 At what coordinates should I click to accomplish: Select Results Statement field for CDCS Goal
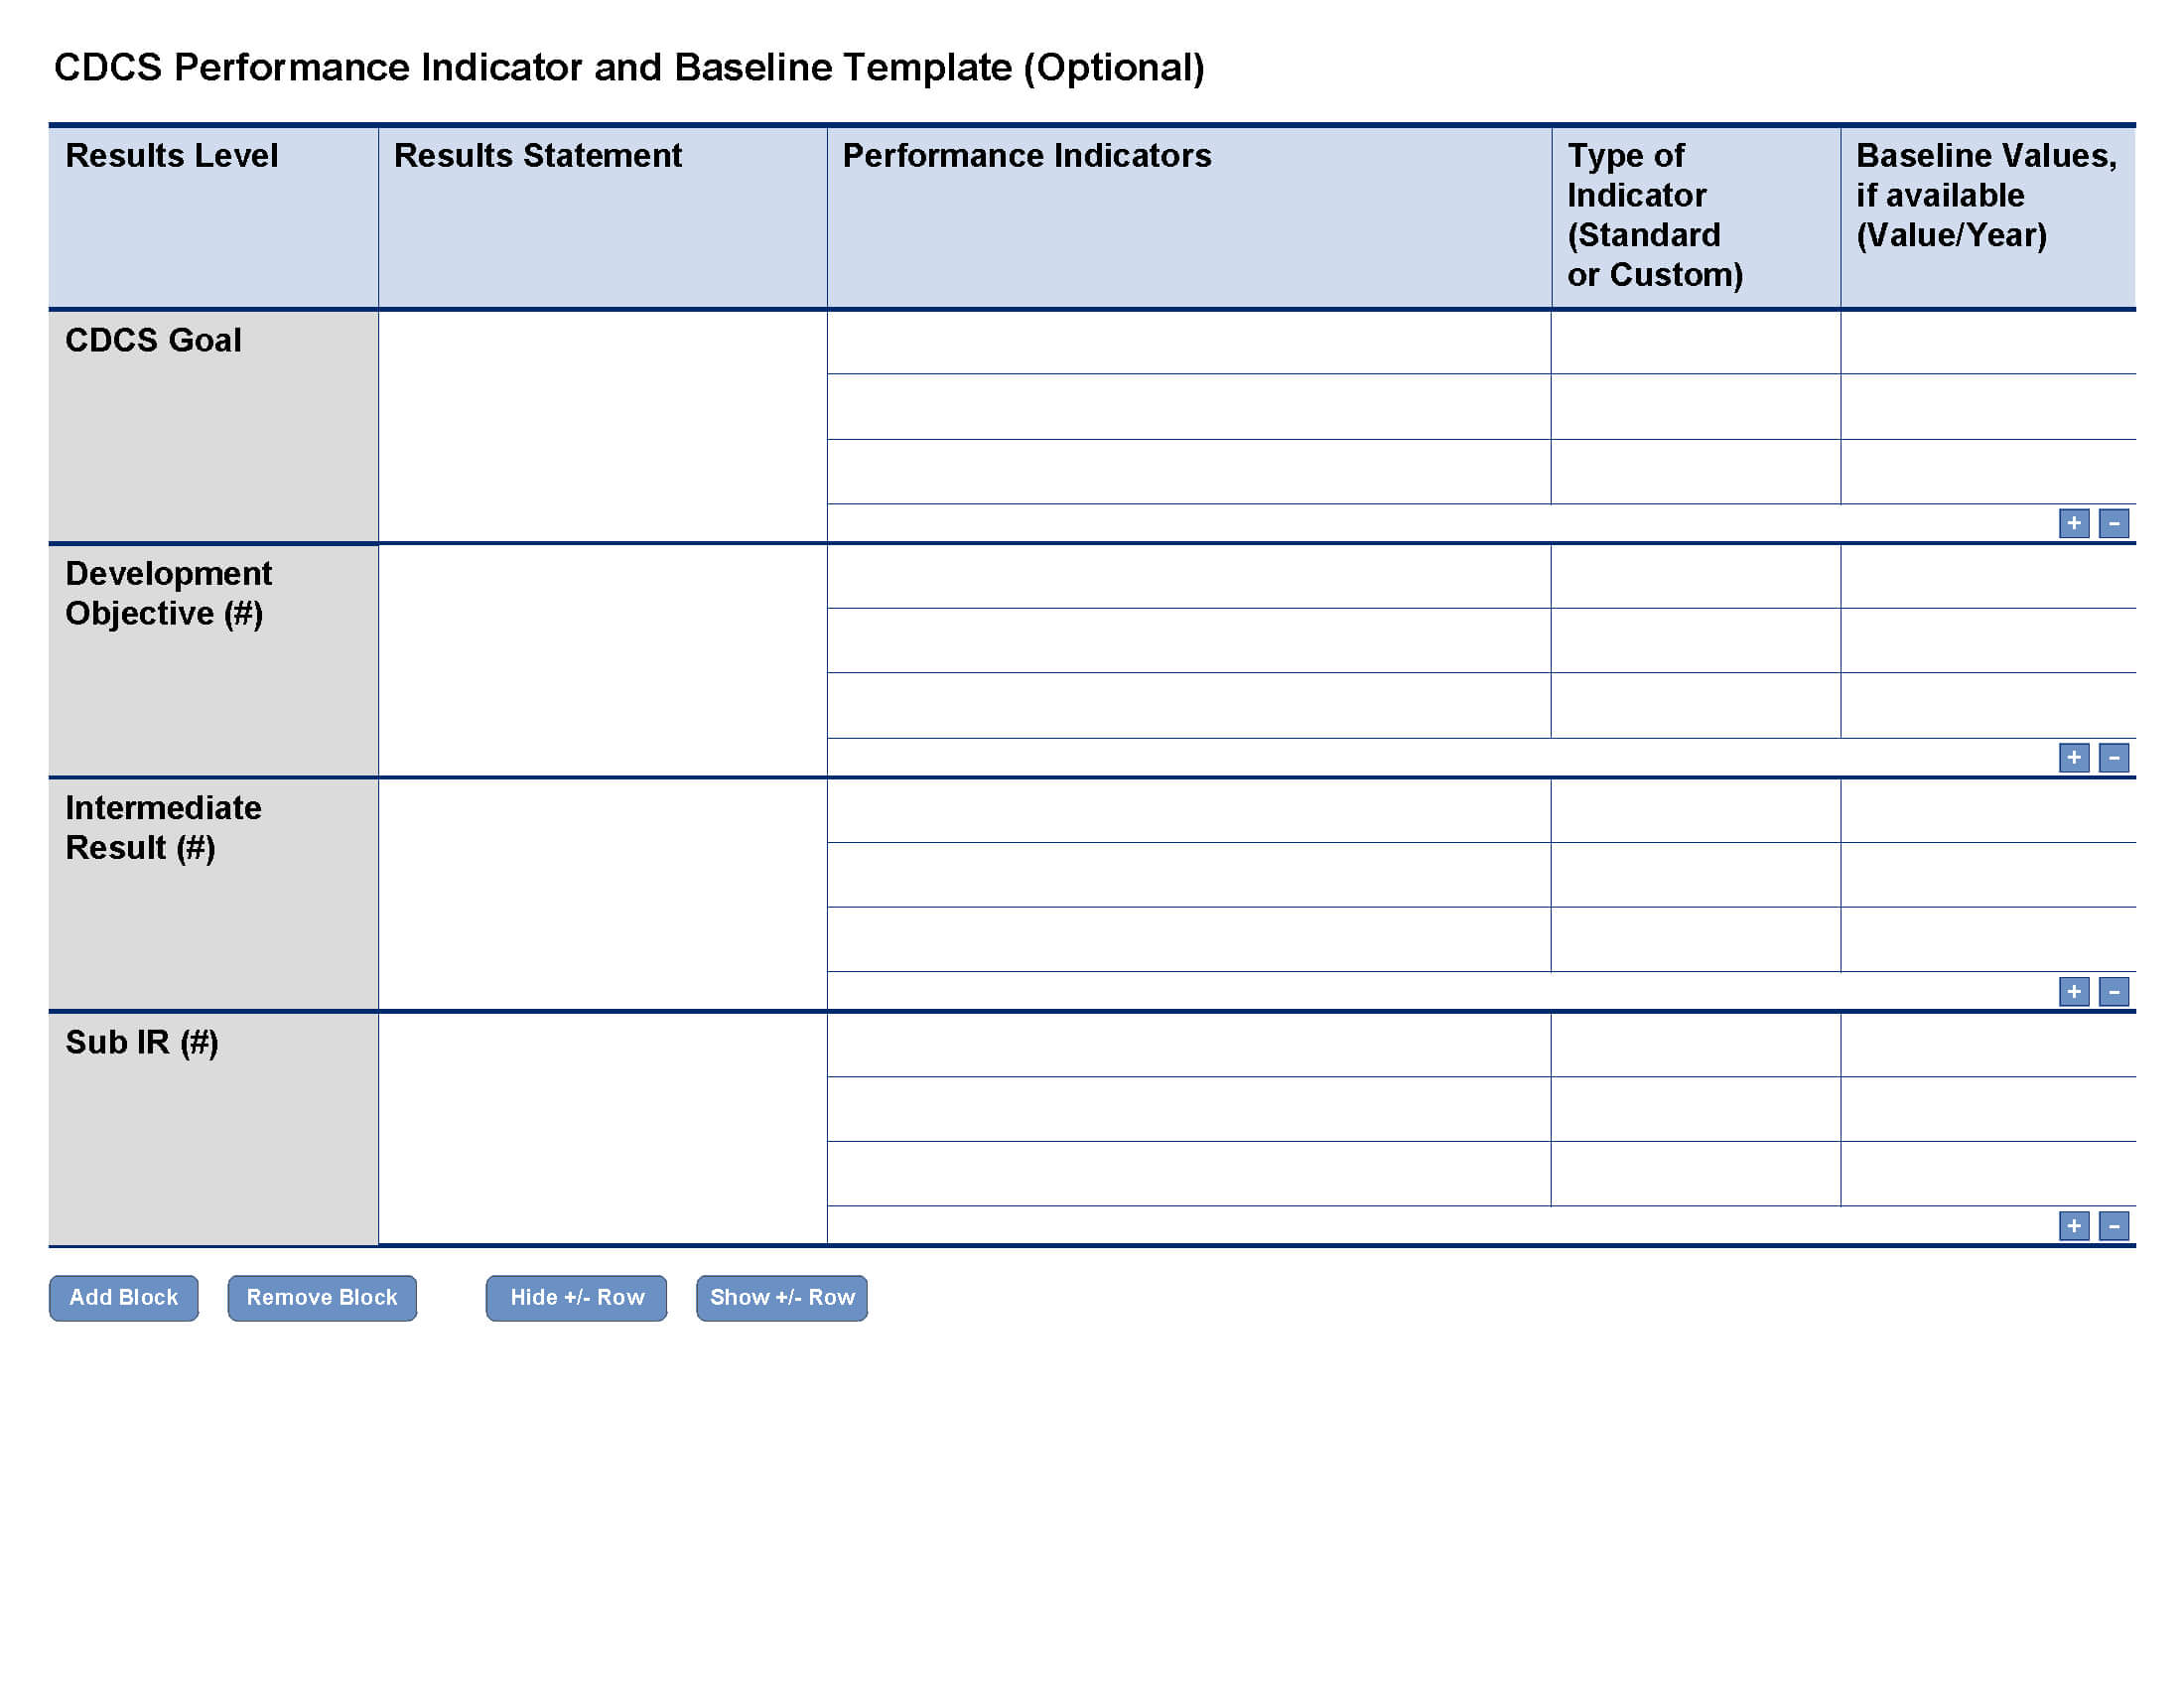601,426
